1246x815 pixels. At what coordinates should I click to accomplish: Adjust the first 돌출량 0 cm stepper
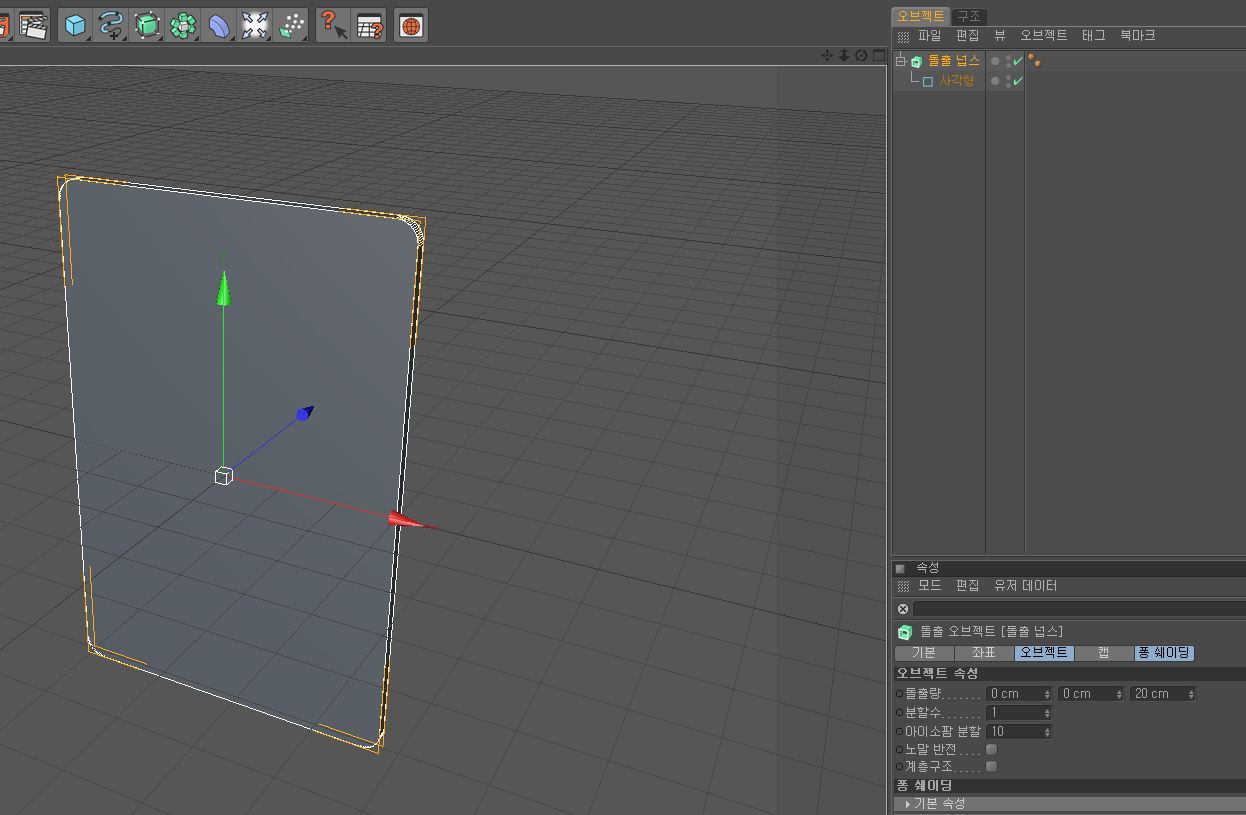[1047, 694]
